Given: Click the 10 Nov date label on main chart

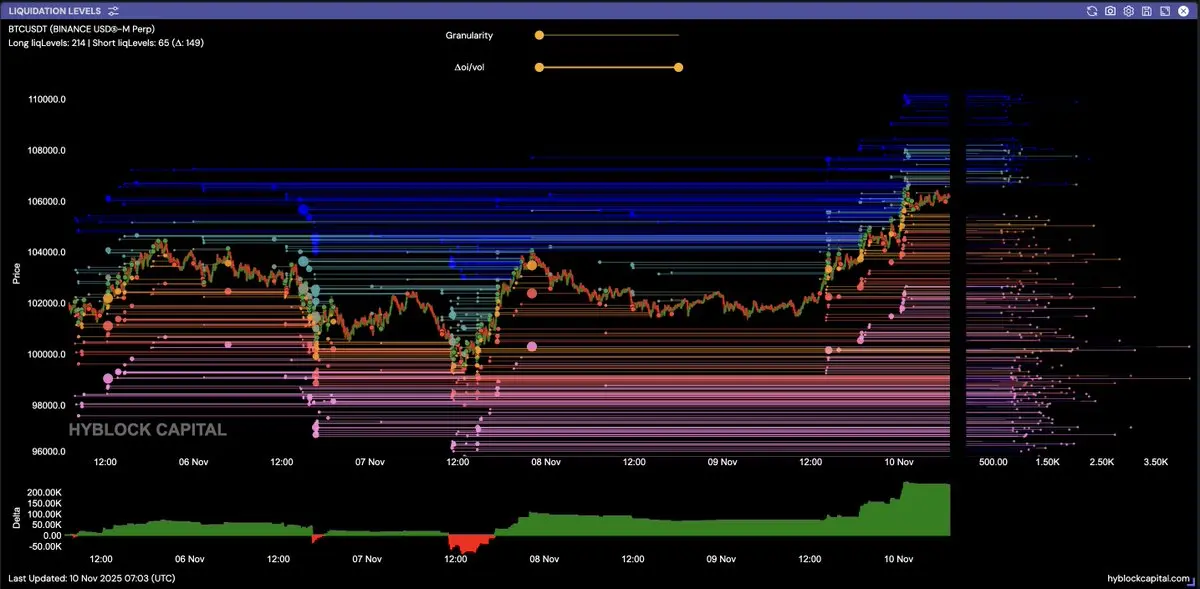Looking at the screenshot, I should [x=900, y=462].
